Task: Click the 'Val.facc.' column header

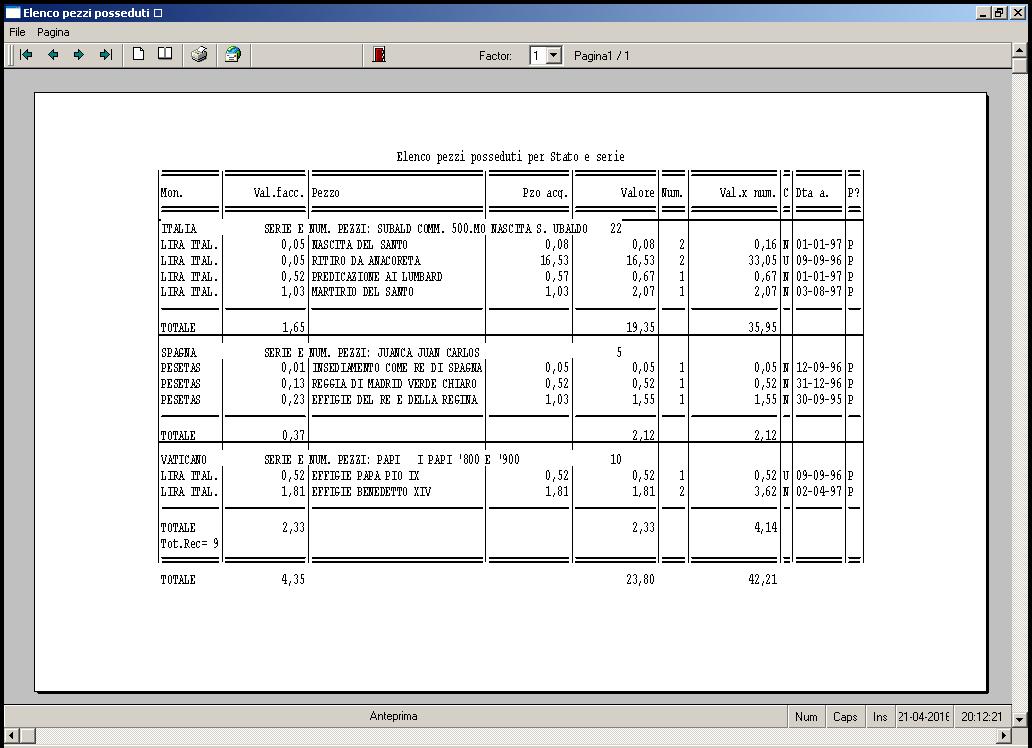Action: [x=279, y=193]
